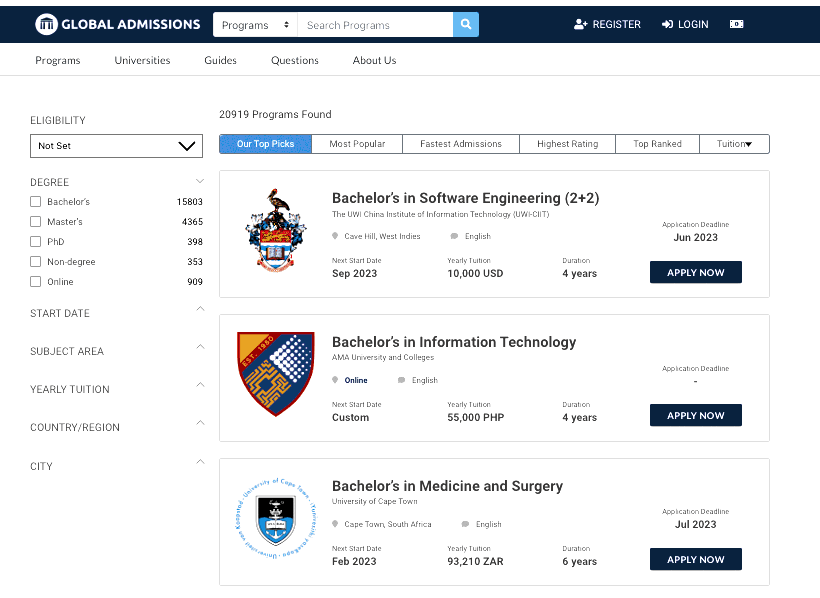Screen dimensions: 820x598
Task: Click the currency banknote icon in header
Action: pyautogui.click(x=736, y=24)
